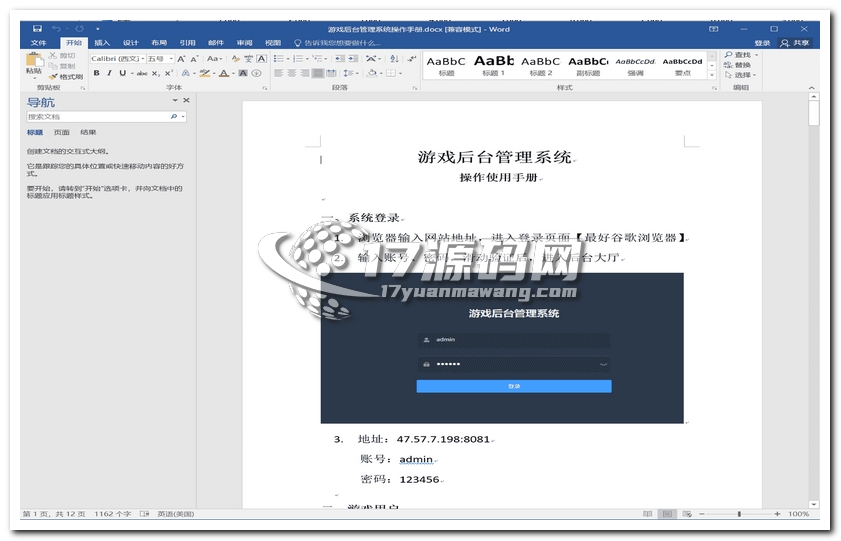Click the Center alignment icon

point(292,73)
